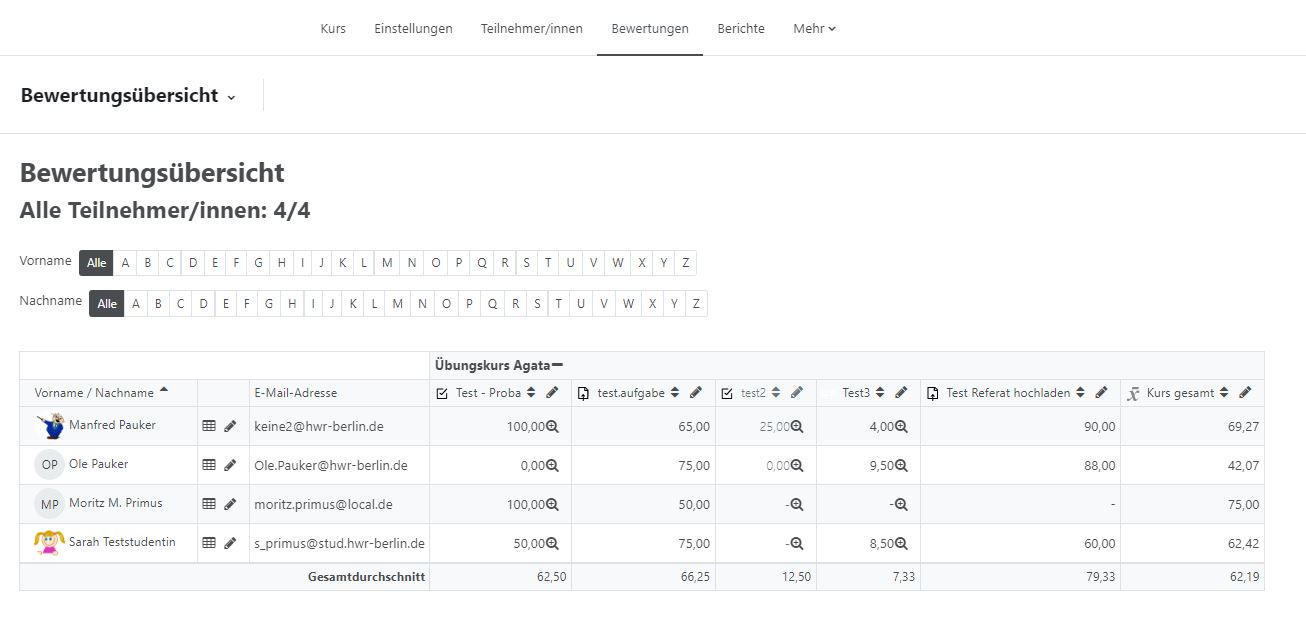The width and height of the screenshot is (1306, 637).
Task: Open the Berichte tab
Action: pyautogui.click(x=741, y=28)
